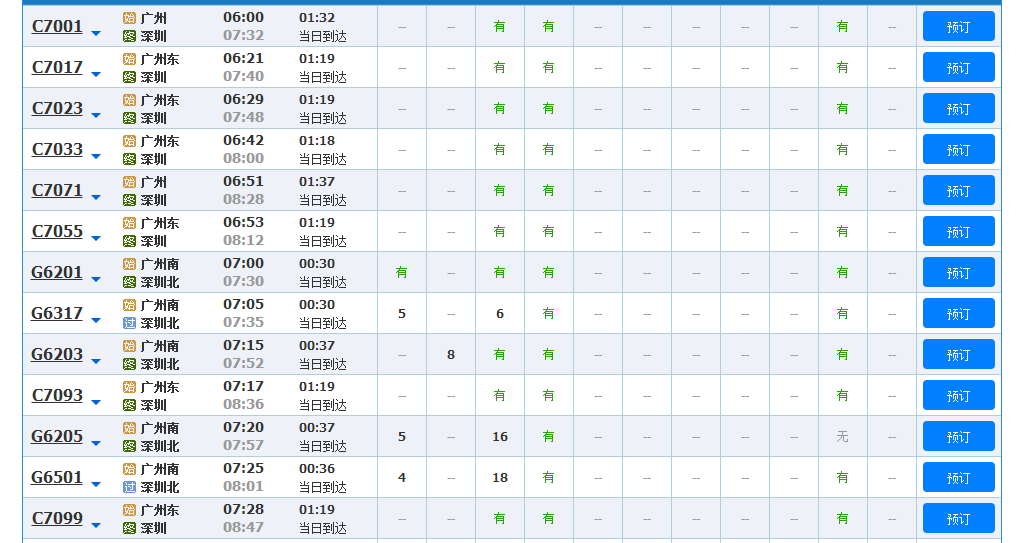Open train C7001 details link
This screenshot has height=543, width=1036.
57,26
